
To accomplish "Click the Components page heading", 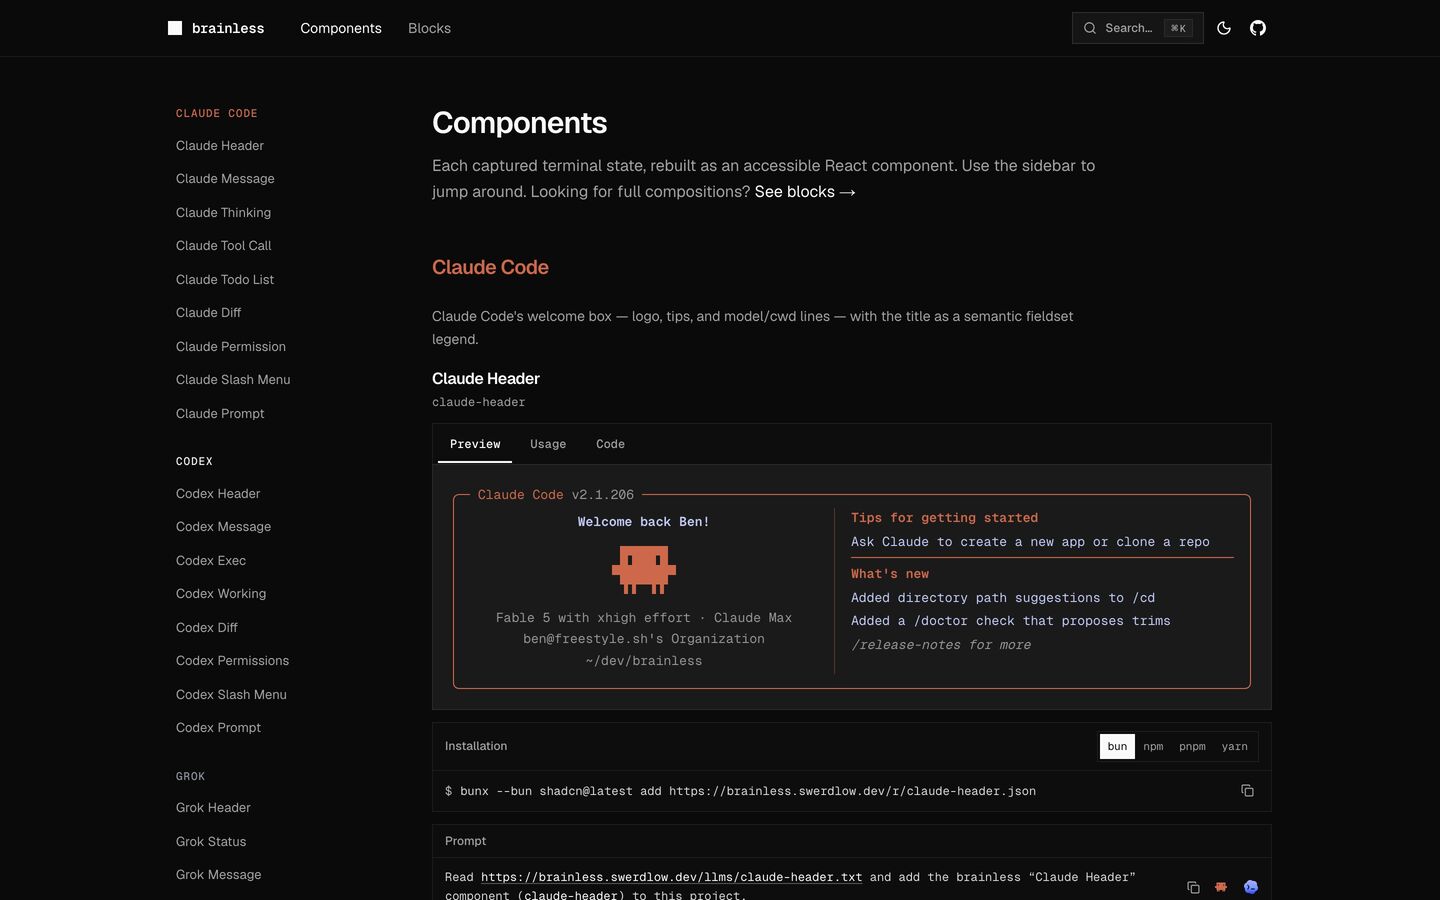I will tap(519, 122).
